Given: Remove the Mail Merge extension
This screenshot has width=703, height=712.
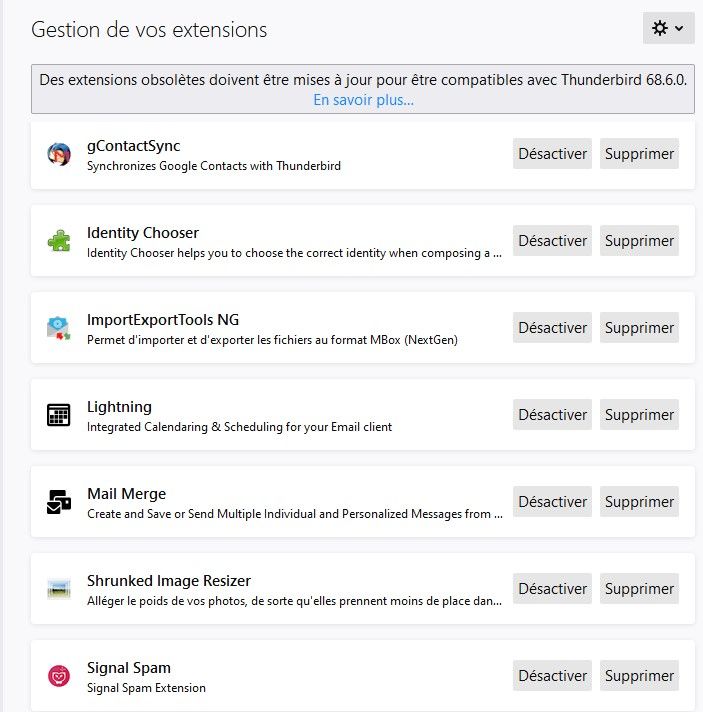Looking at the screenshot, I should (x=639, y=502).
